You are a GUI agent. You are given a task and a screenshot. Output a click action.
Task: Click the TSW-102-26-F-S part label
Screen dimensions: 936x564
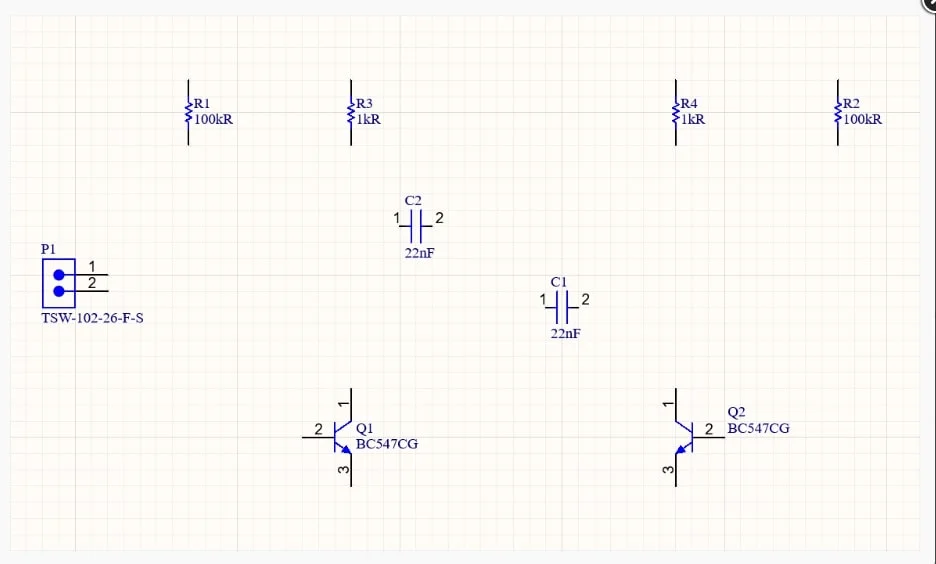(92, 319)
